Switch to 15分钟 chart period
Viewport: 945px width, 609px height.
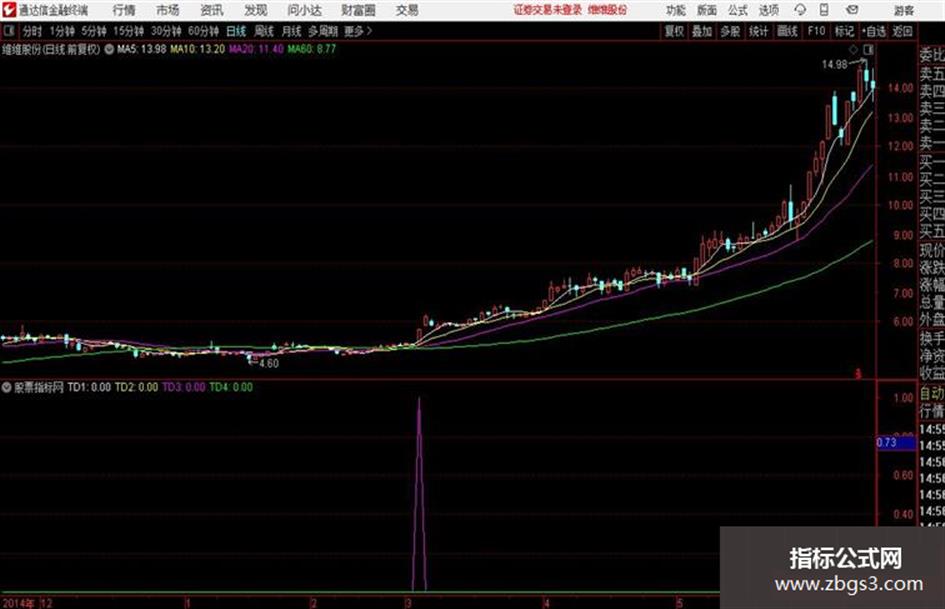pos(128,31)
